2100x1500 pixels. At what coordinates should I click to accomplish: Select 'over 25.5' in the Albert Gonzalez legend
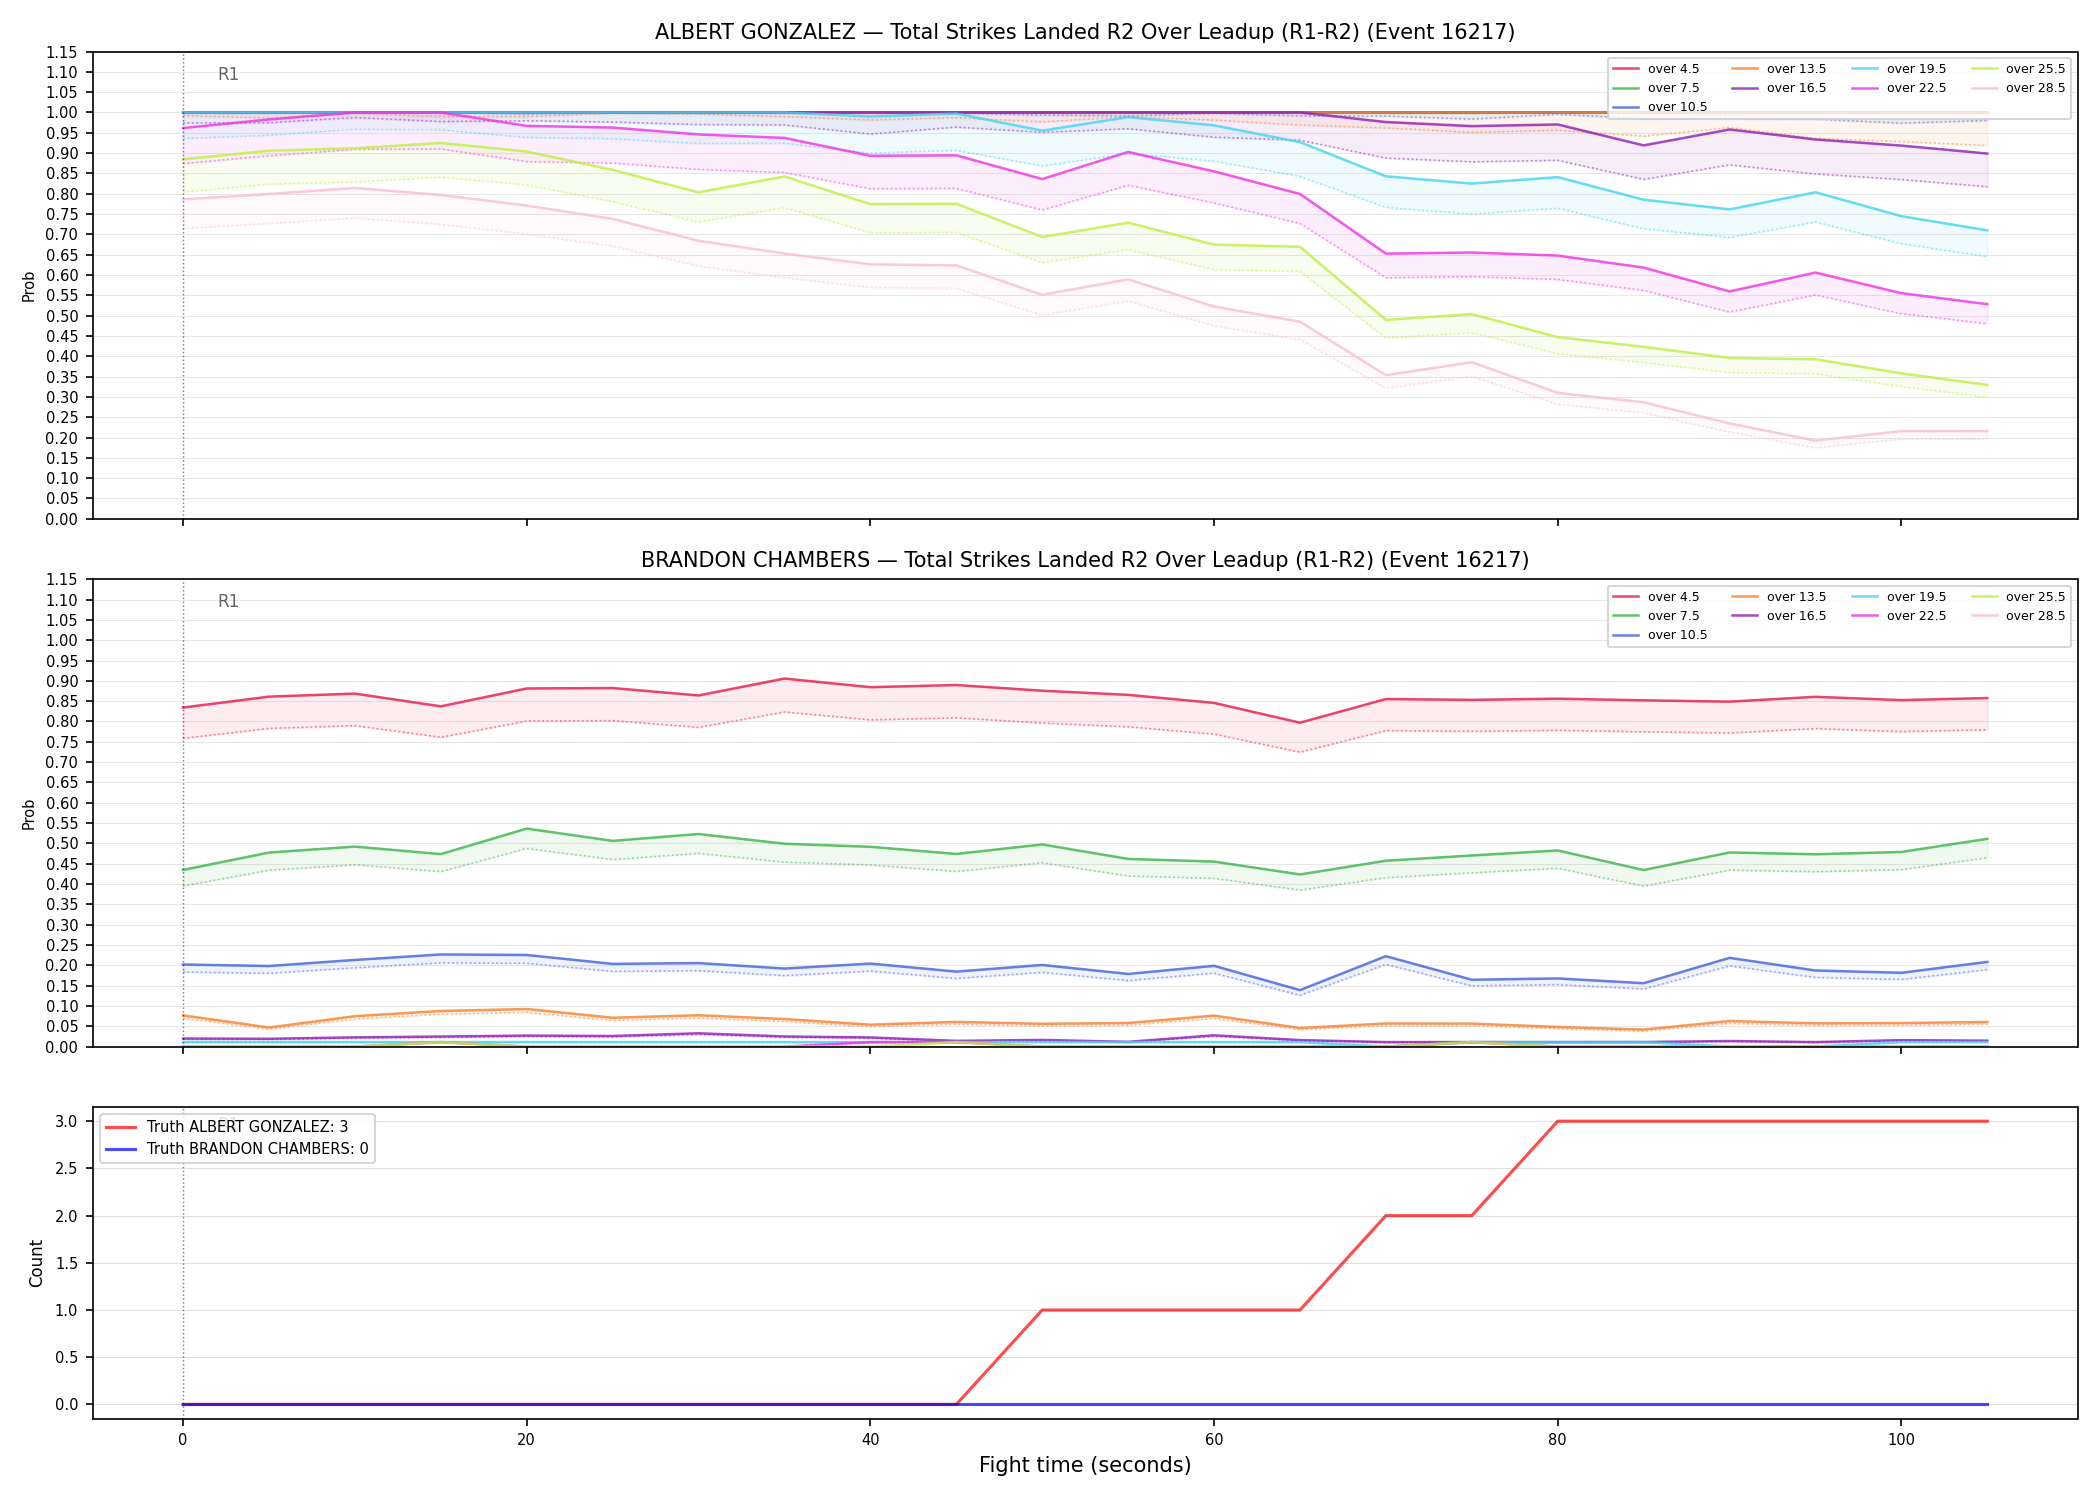[x=2018, y=69]
